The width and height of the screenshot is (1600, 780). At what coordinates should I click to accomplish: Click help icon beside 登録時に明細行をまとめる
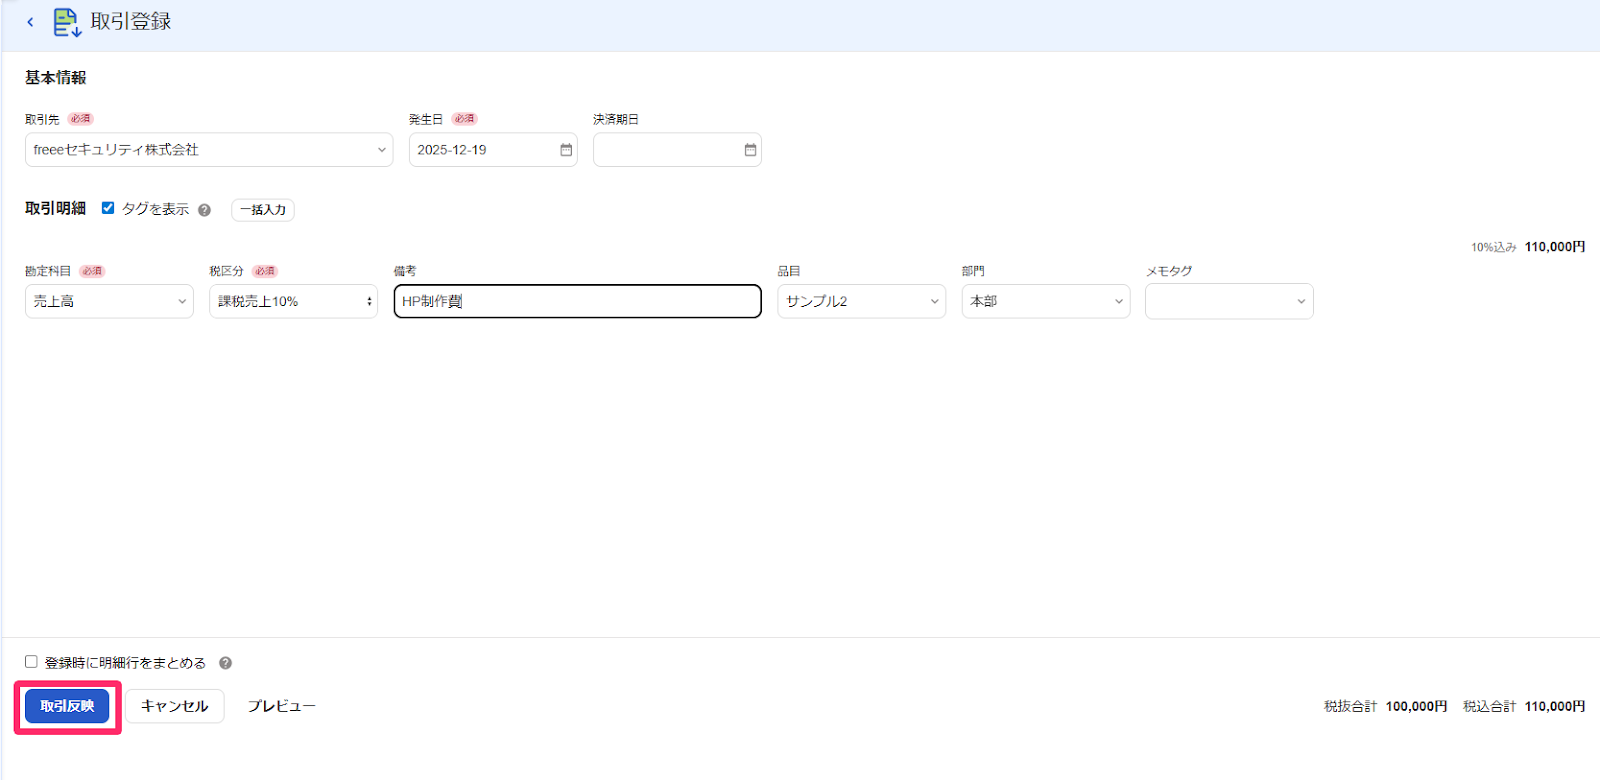tap(225, 663)
